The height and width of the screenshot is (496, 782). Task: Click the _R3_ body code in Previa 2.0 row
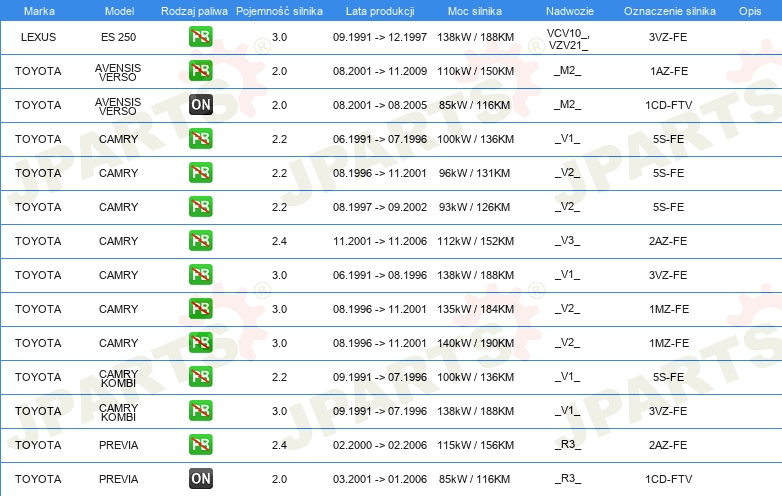coord(568,478)
